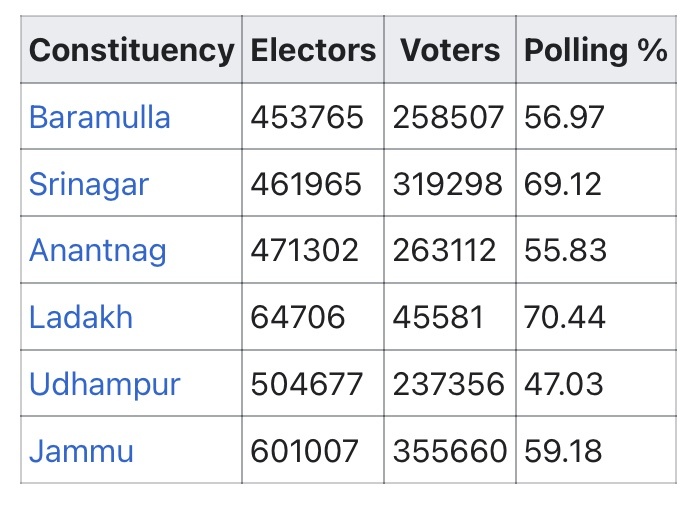The image size is (697, 506).
Task: Select Ladakh's voters cell 45581
Action: (438, 317)
